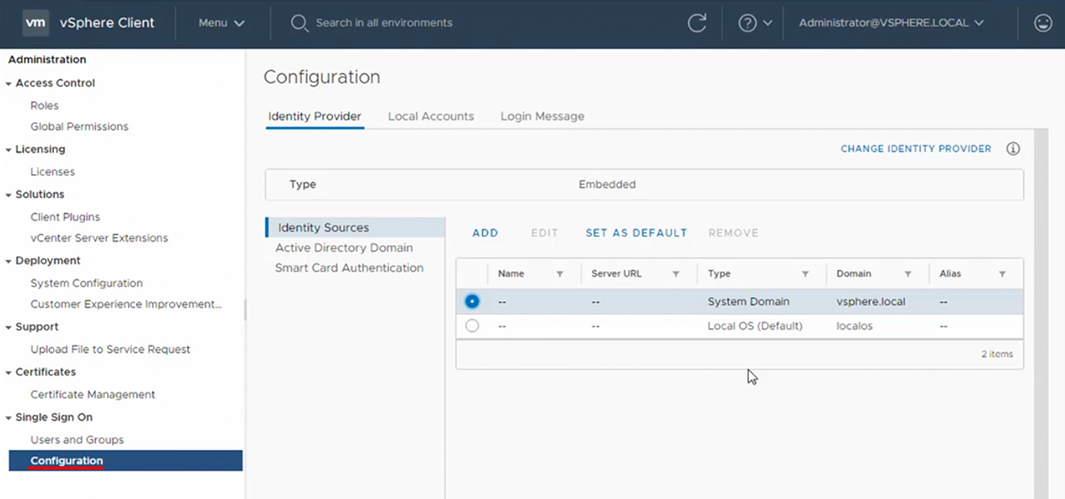
Task: Click SET AS DEFAULT button
Action: click(636, 233)
